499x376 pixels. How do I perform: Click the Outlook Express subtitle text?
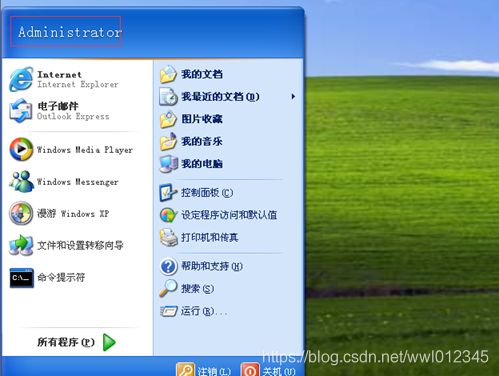pos(73,116)
